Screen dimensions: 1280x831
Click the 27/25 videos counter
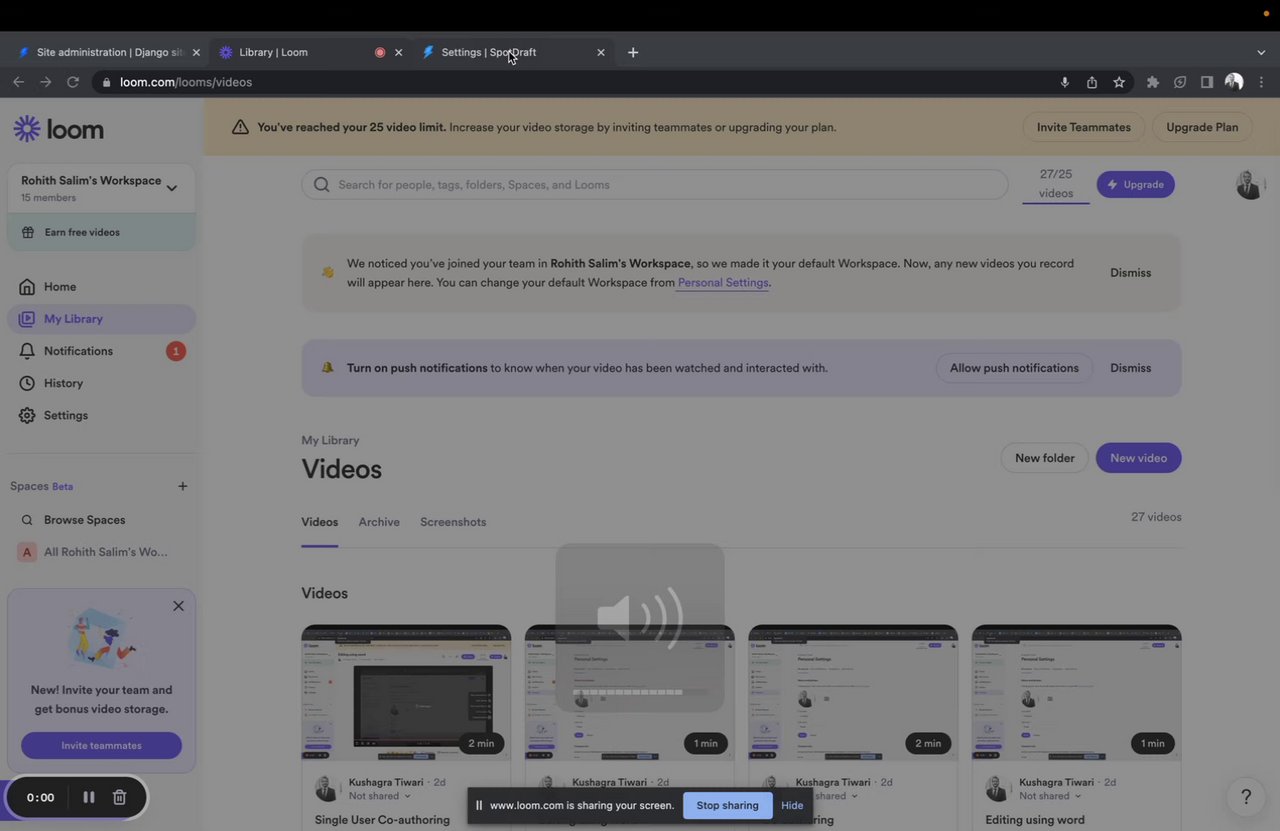pos(1056,184)
